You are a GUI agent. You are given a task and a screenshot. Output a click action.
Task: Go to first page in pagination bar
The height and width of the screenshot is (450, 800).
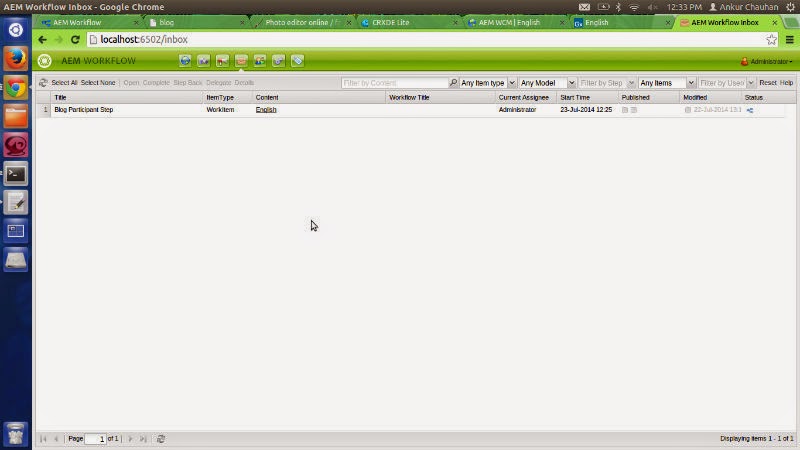click(x=43, y=439)
